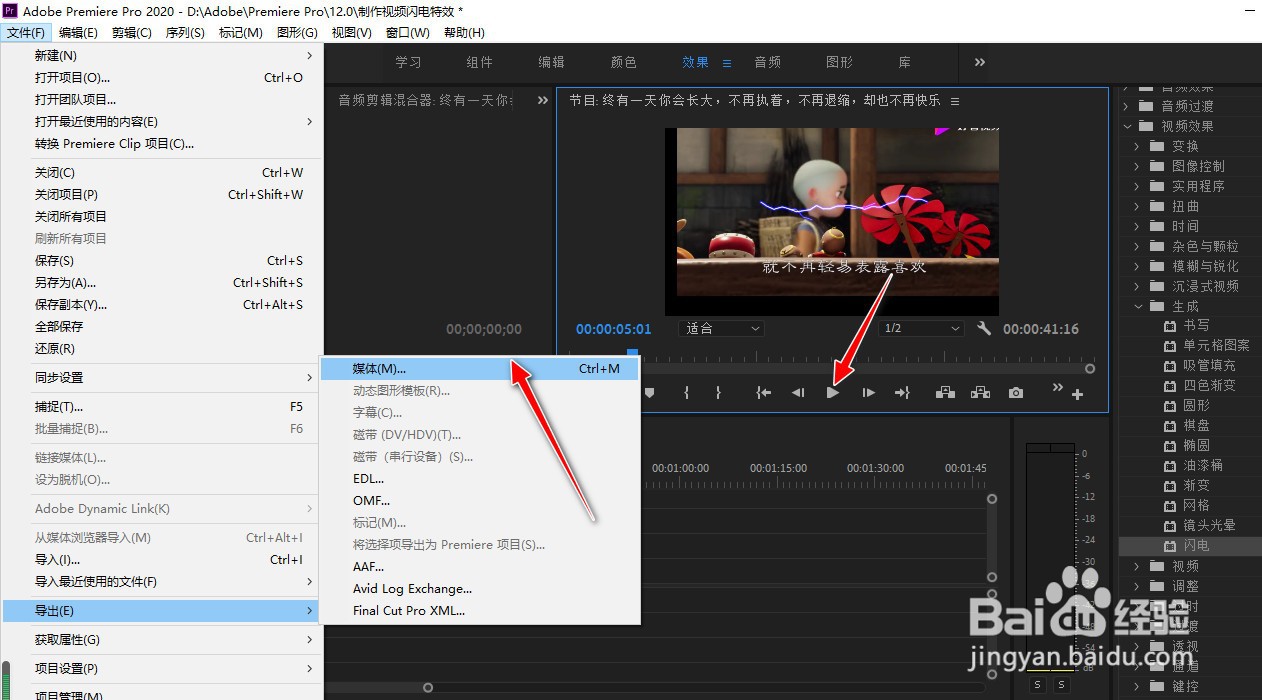Expand the 图像控制 effects folder

click(1137, 166)
